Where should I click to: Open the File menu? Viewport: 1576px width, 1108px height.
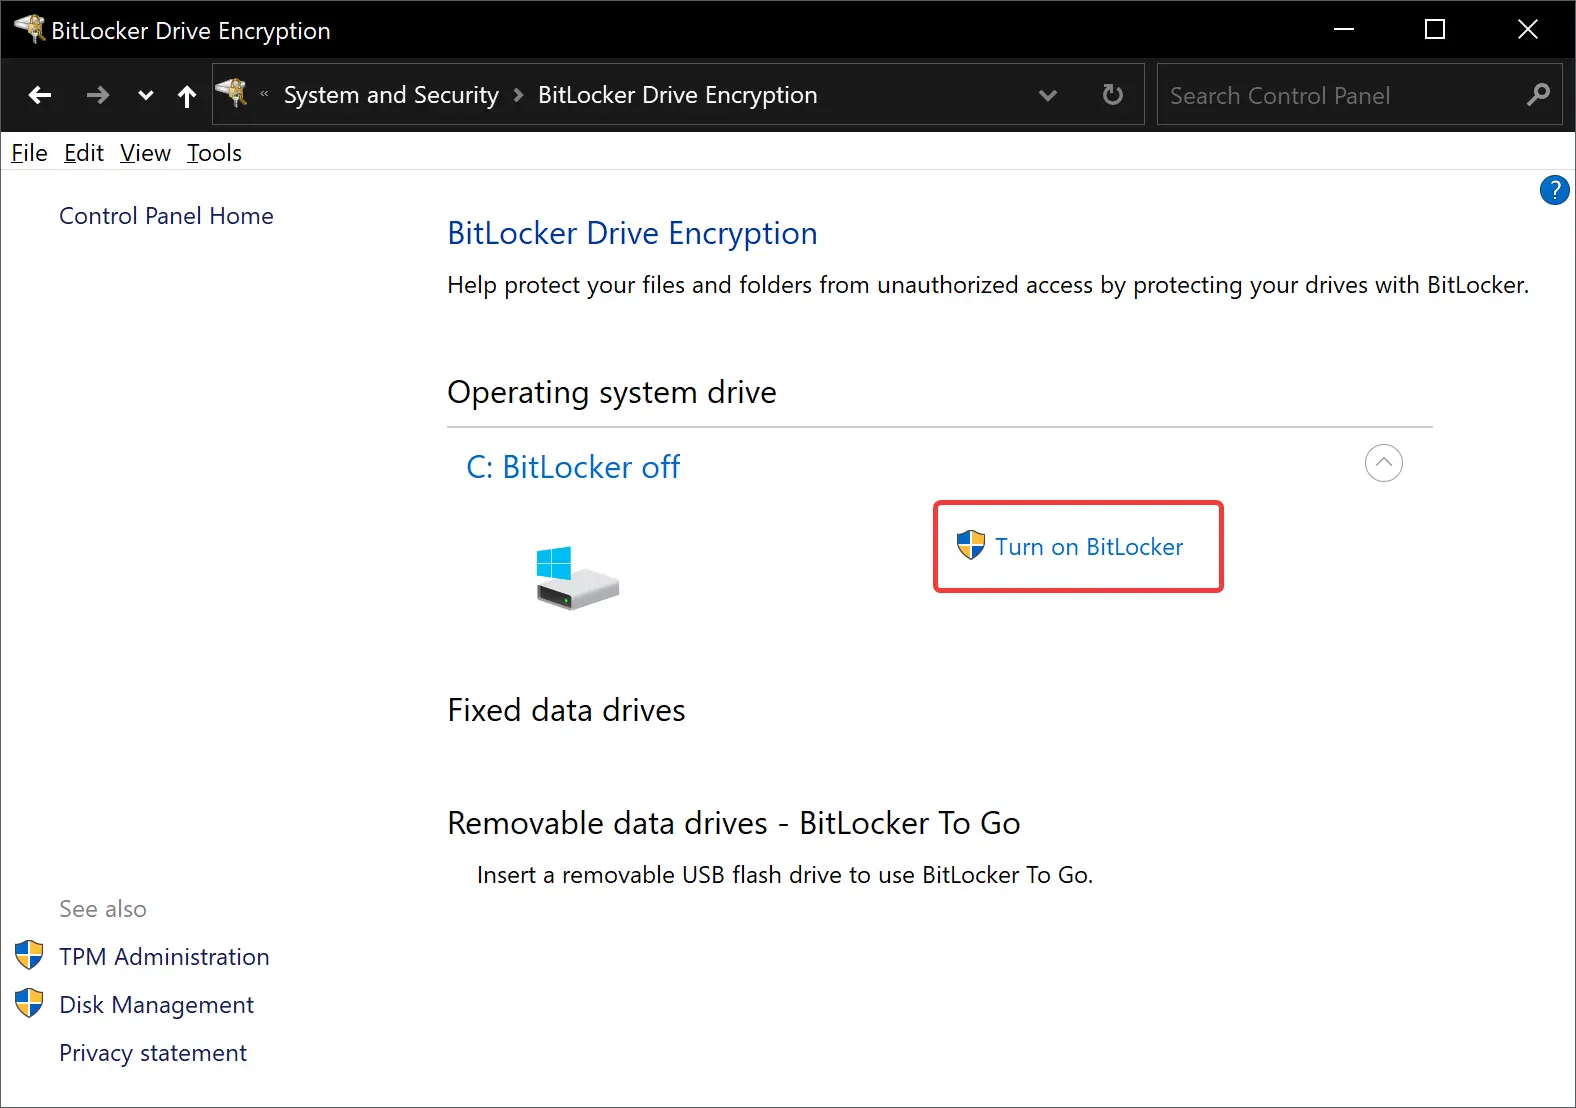(29, 153)
